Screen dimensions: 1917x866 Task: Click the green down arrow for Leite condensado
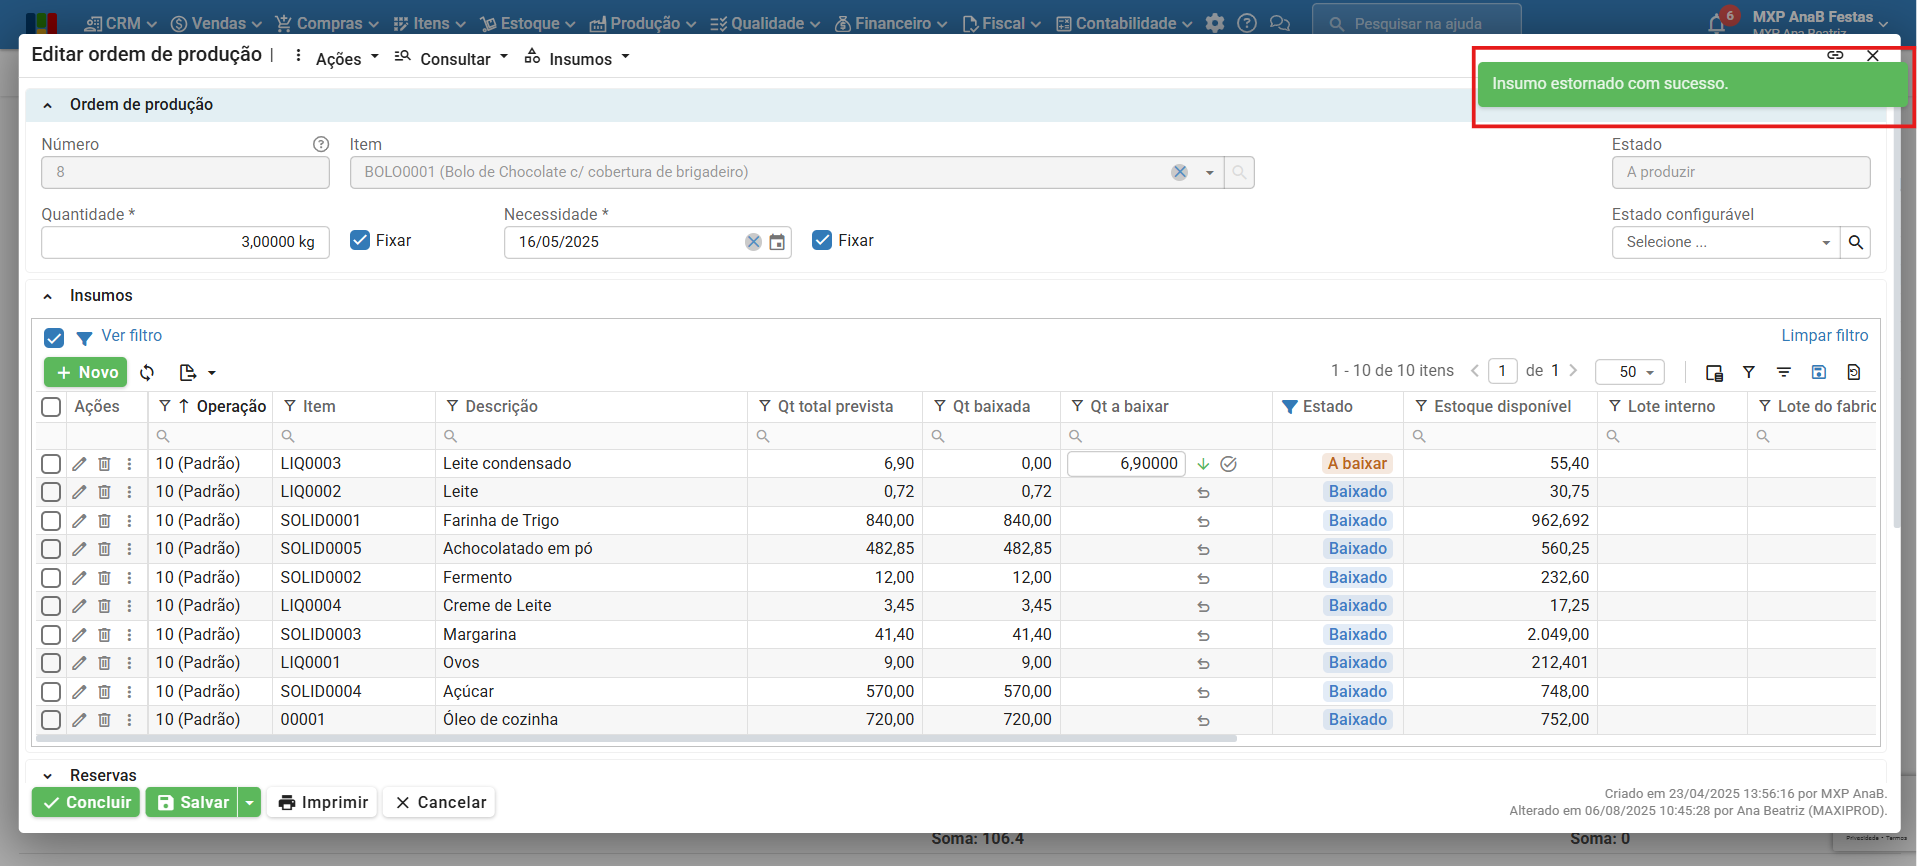[x=1203, y=464]
